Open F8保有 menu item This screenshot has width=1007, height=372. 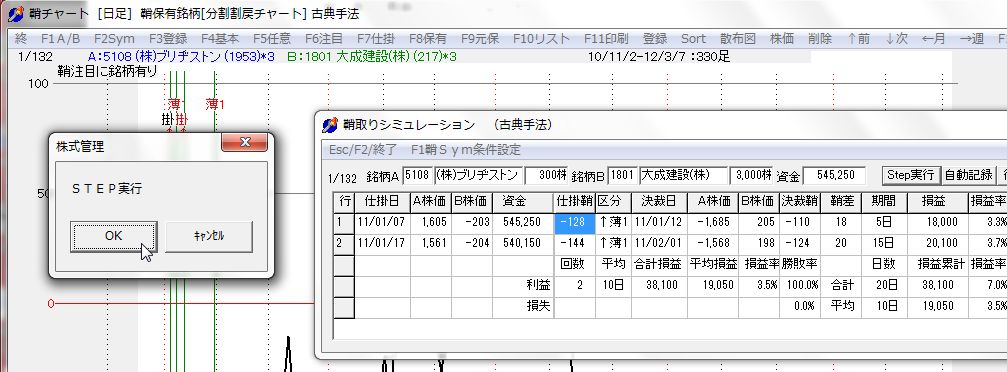click(428, 39)
